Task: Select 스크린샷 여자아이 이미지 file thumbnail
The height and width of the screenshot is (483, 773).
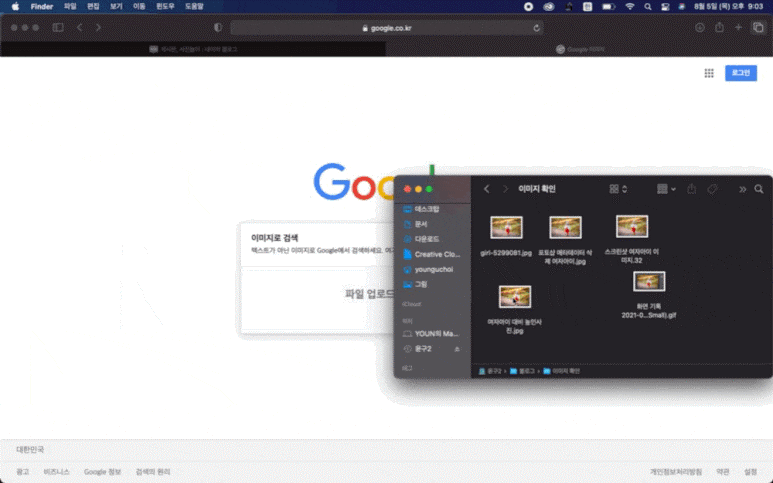Action: (x=632, y=226)
